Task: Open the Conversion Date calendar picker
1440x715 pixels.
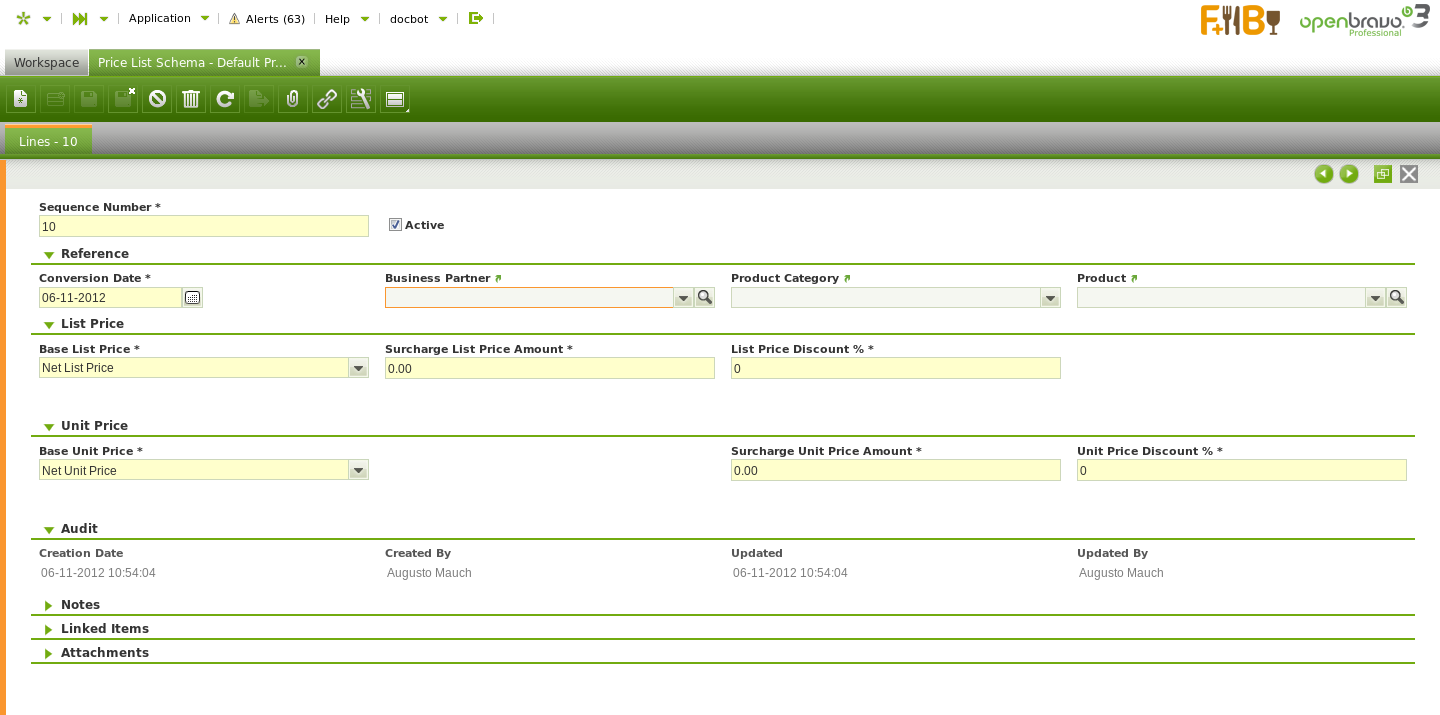Action: [x=193, y=297]
